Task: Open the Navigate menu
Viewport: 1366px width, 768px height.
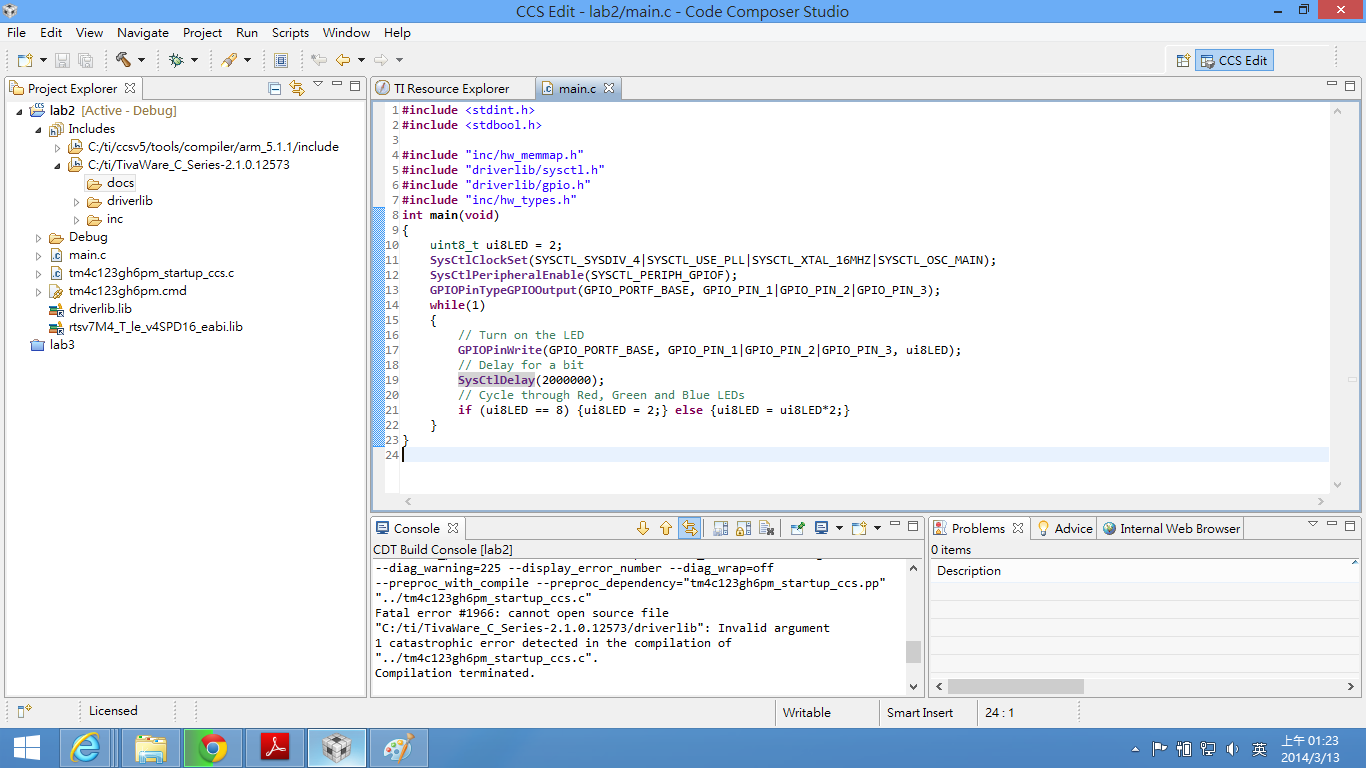Action: click(142, 33)
